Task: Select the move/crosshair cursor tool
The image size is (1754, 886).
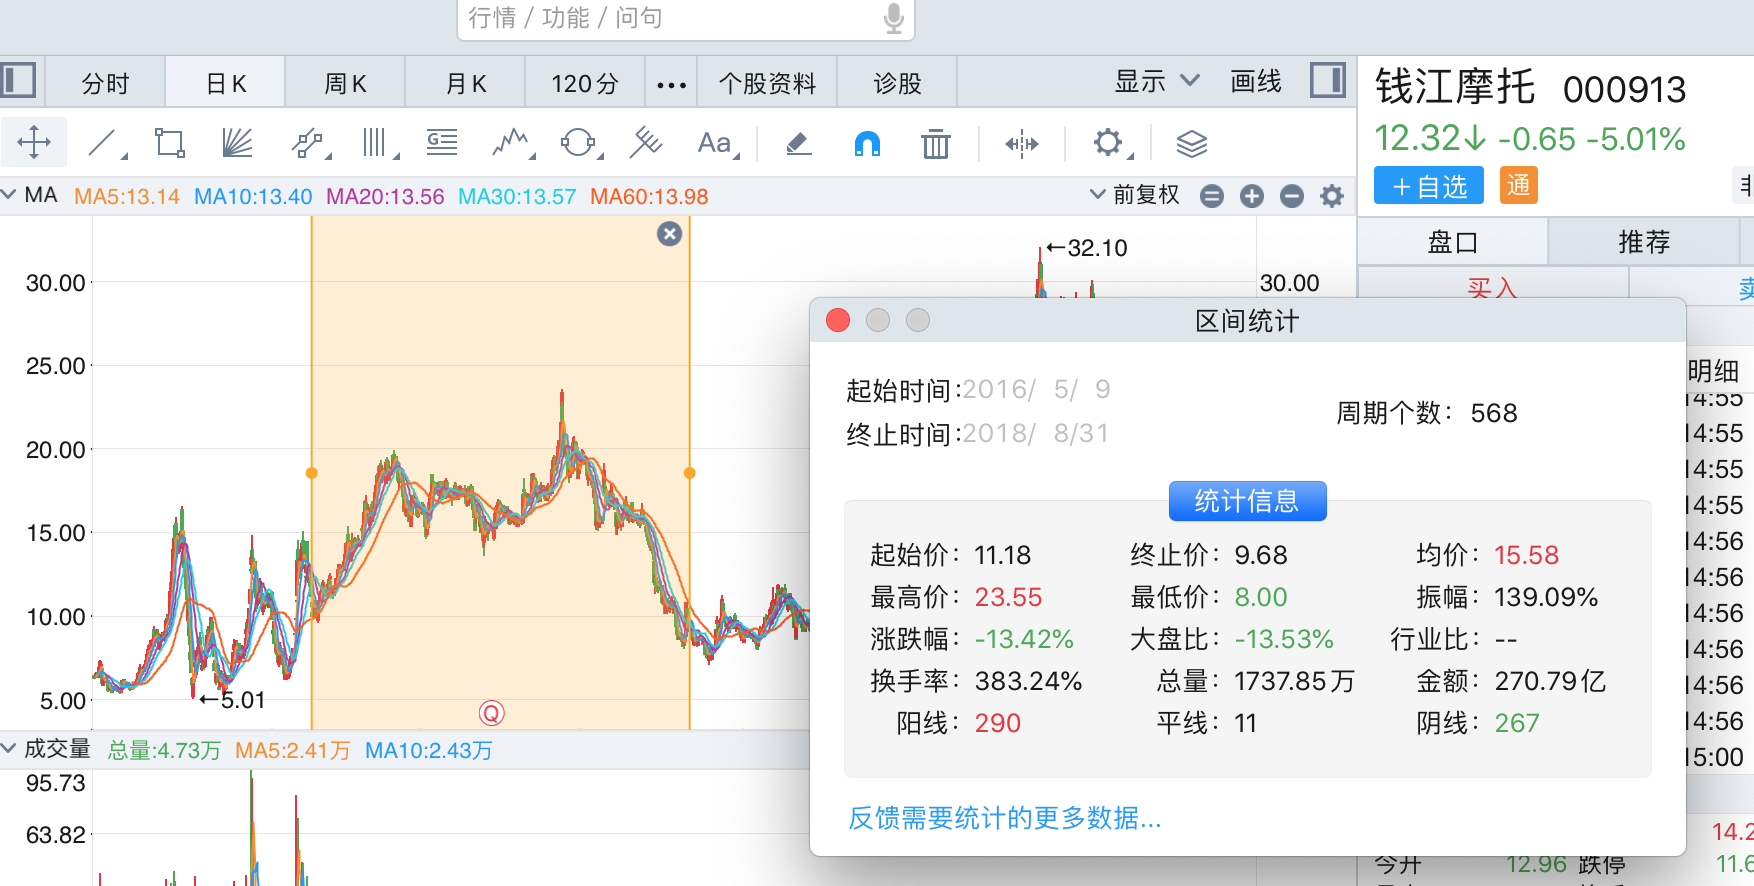Action: point(34,143)
